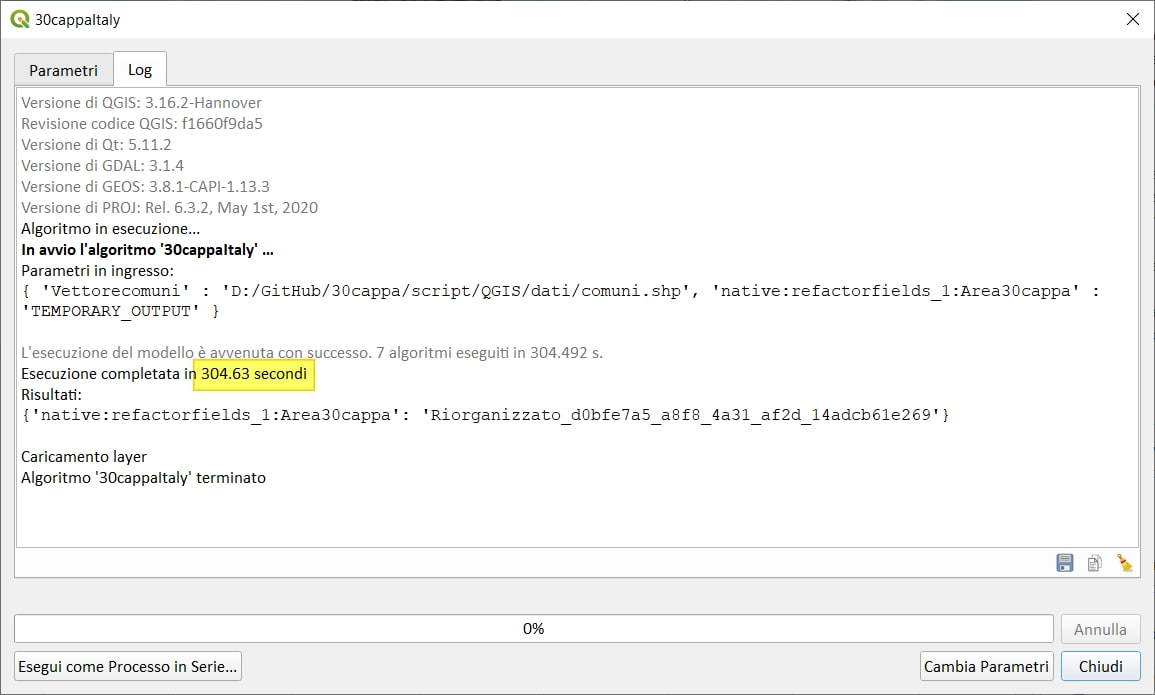Click the 'Caricamento layer' log line

click(x=84, y=457)
